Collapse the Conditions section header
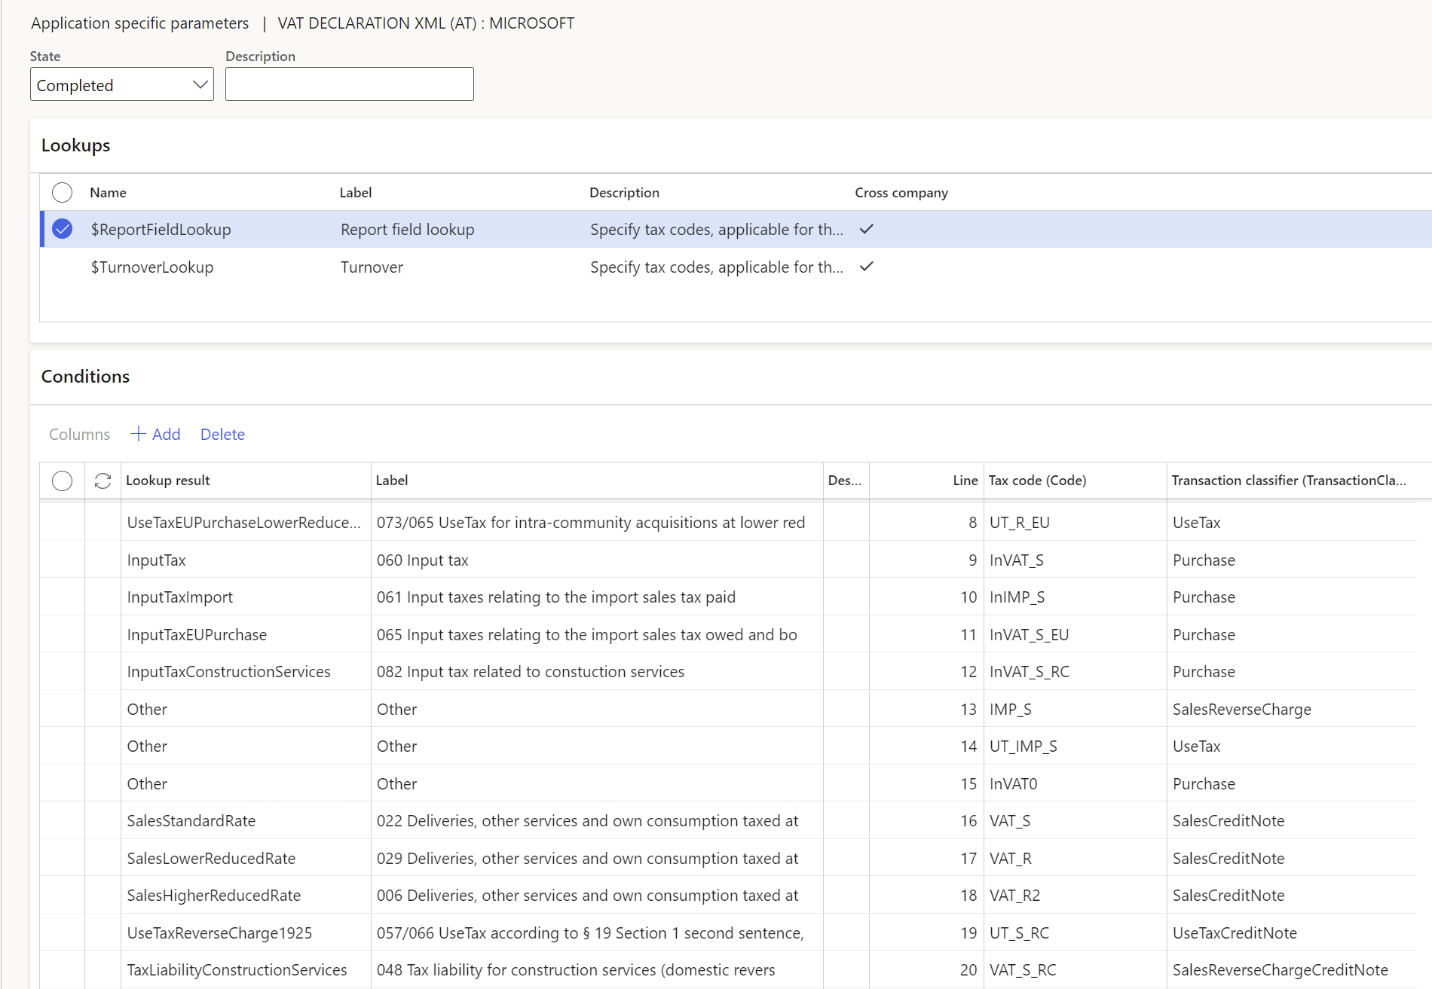Image resolution: width=1432 pixels, height=989 pixels. coord(85,376)
